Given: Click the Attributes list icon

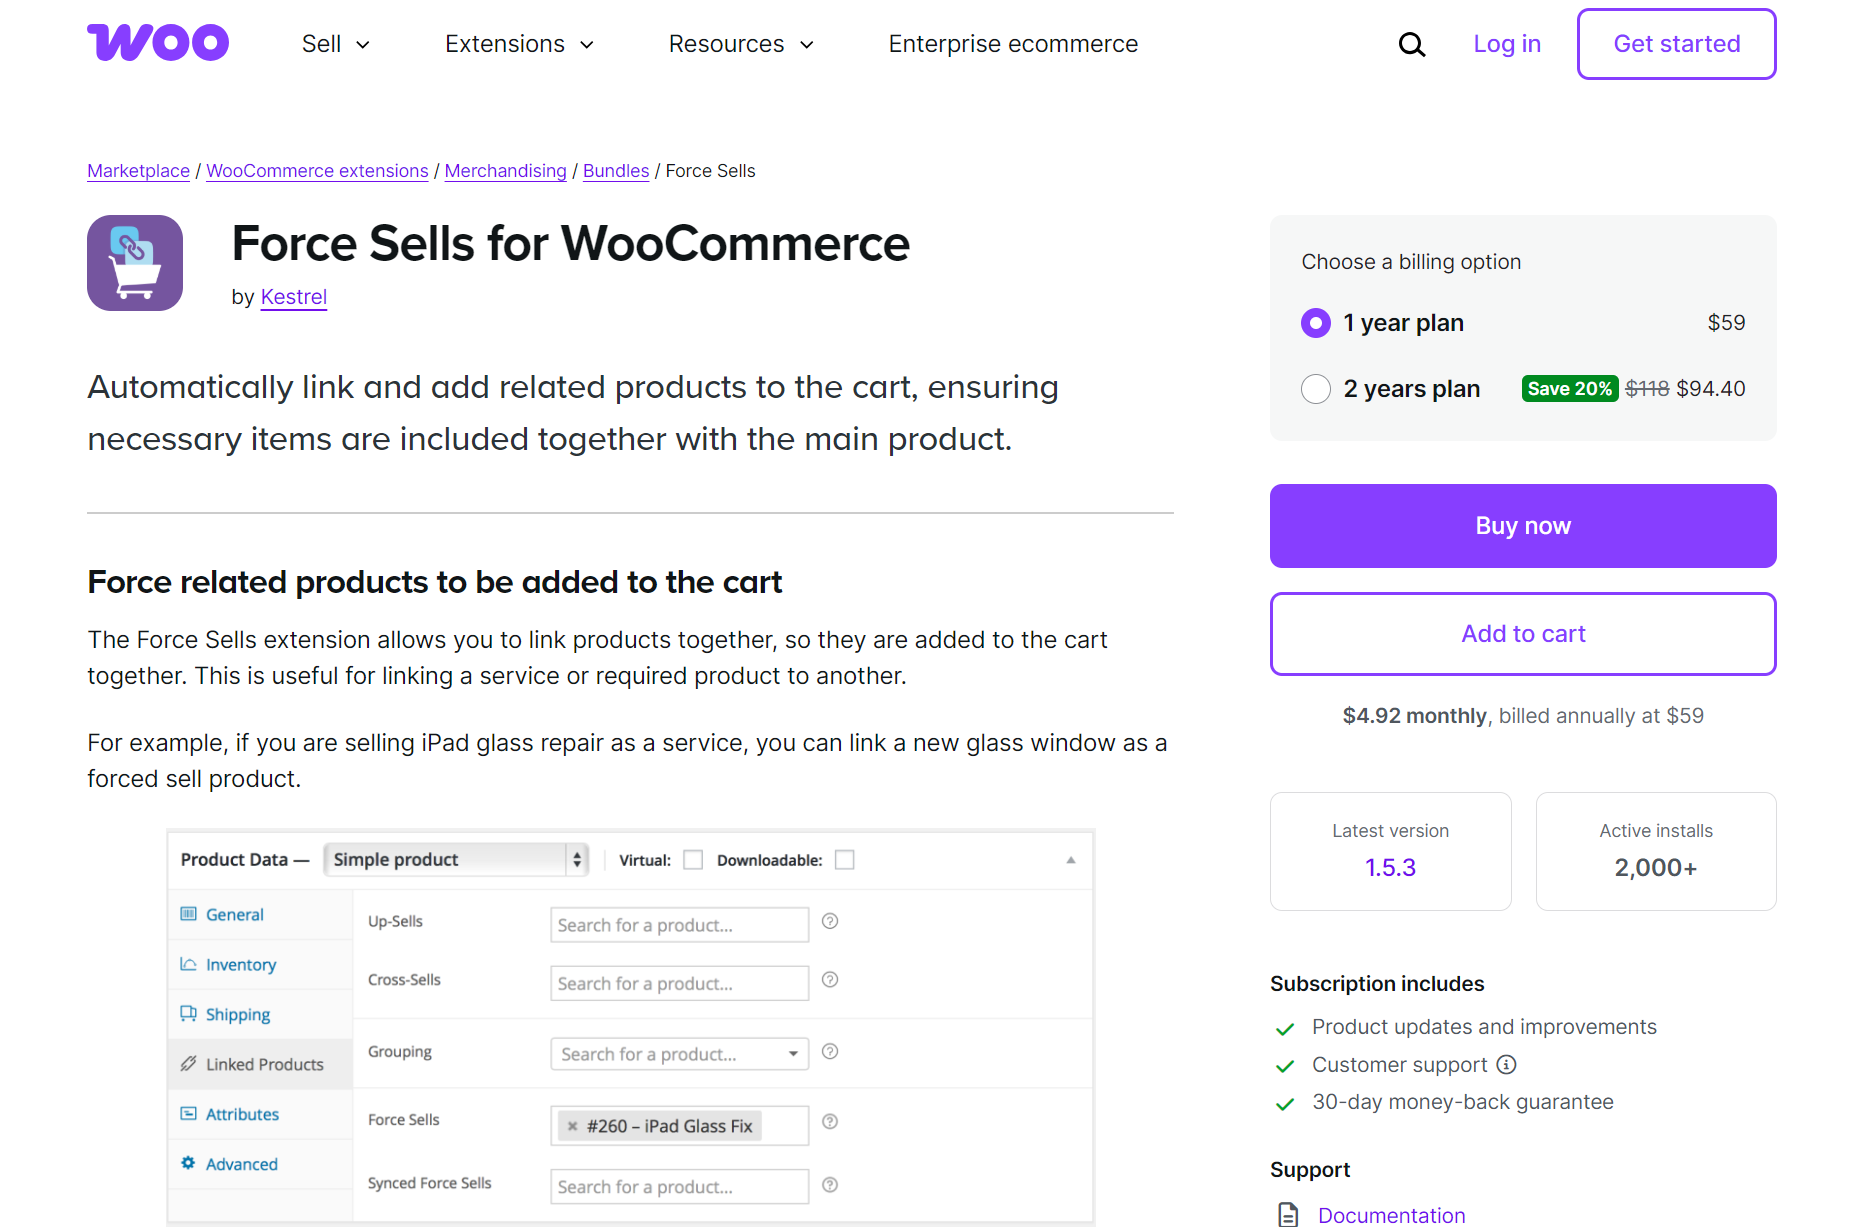Looking at the screenshot, I should click(x=188, y=1114).
